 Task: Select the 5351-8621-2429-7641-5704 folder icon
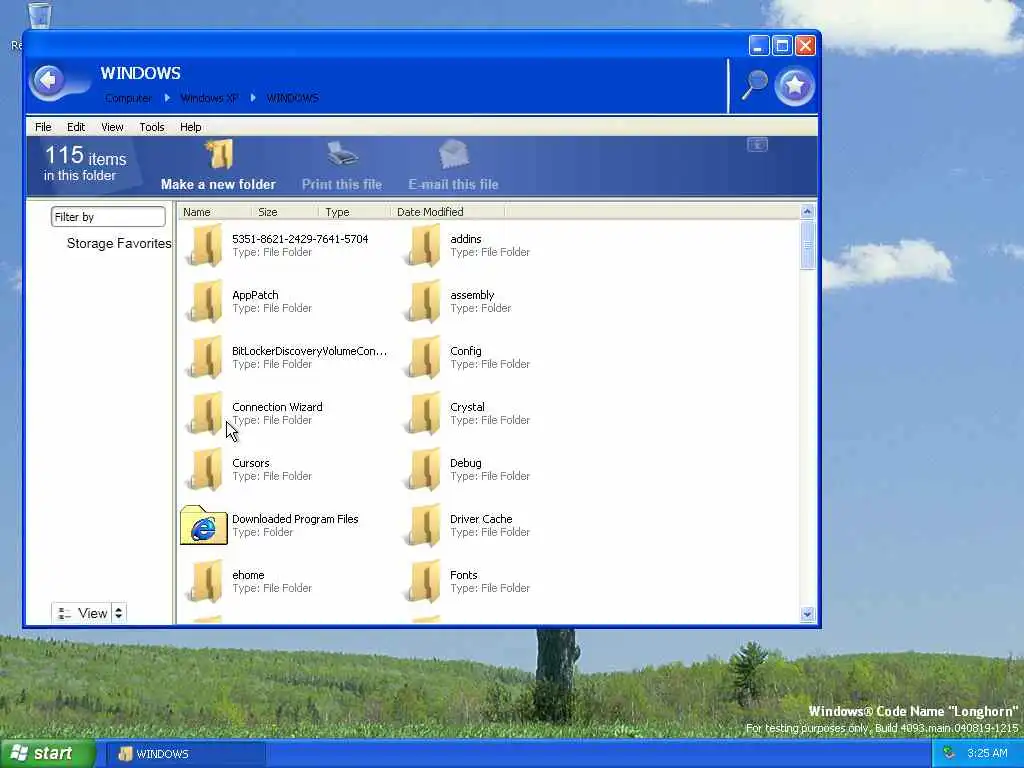coord(204,246)
